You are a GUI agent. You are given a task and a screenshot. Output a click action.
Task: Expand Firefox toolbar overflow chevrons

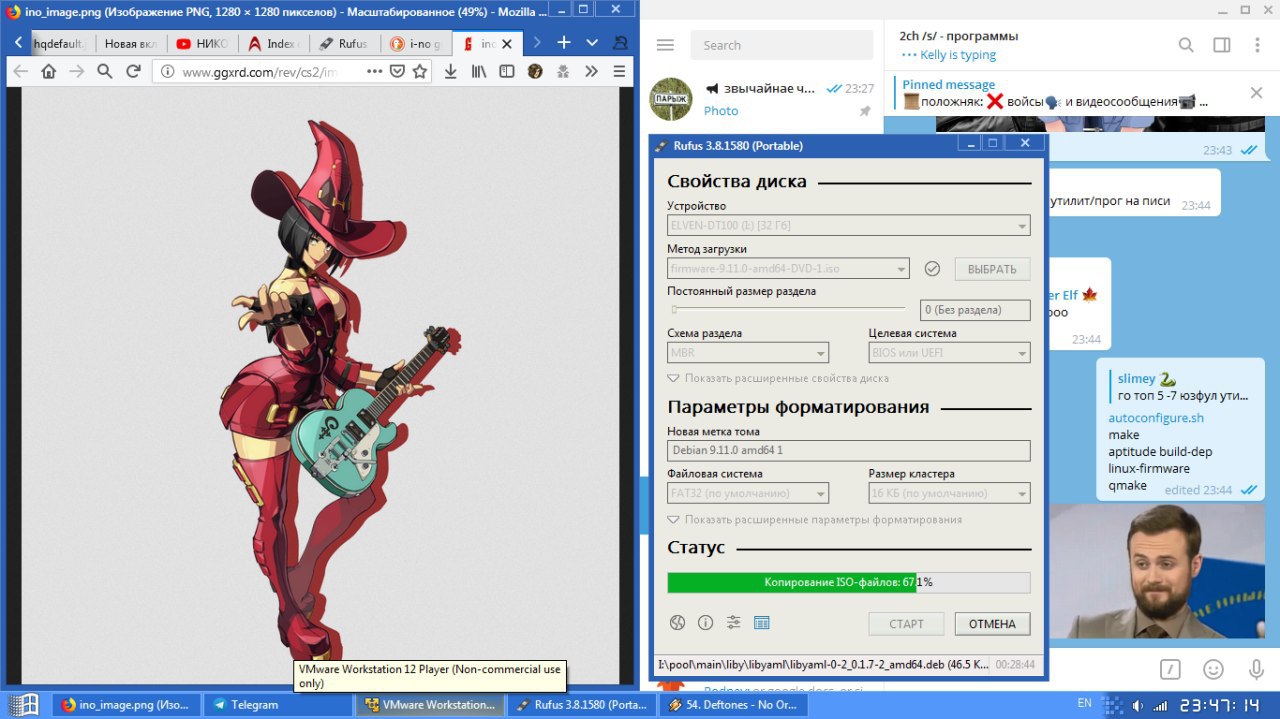(591, 72)
